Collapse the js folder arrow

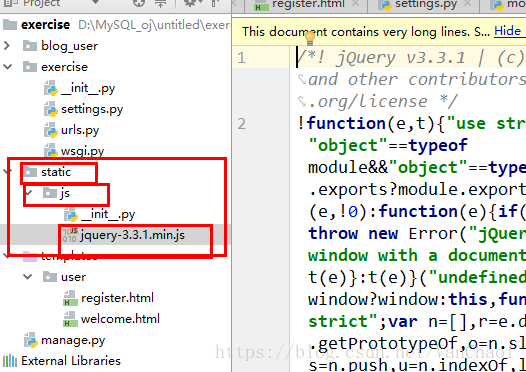click(x=29, y=193)
